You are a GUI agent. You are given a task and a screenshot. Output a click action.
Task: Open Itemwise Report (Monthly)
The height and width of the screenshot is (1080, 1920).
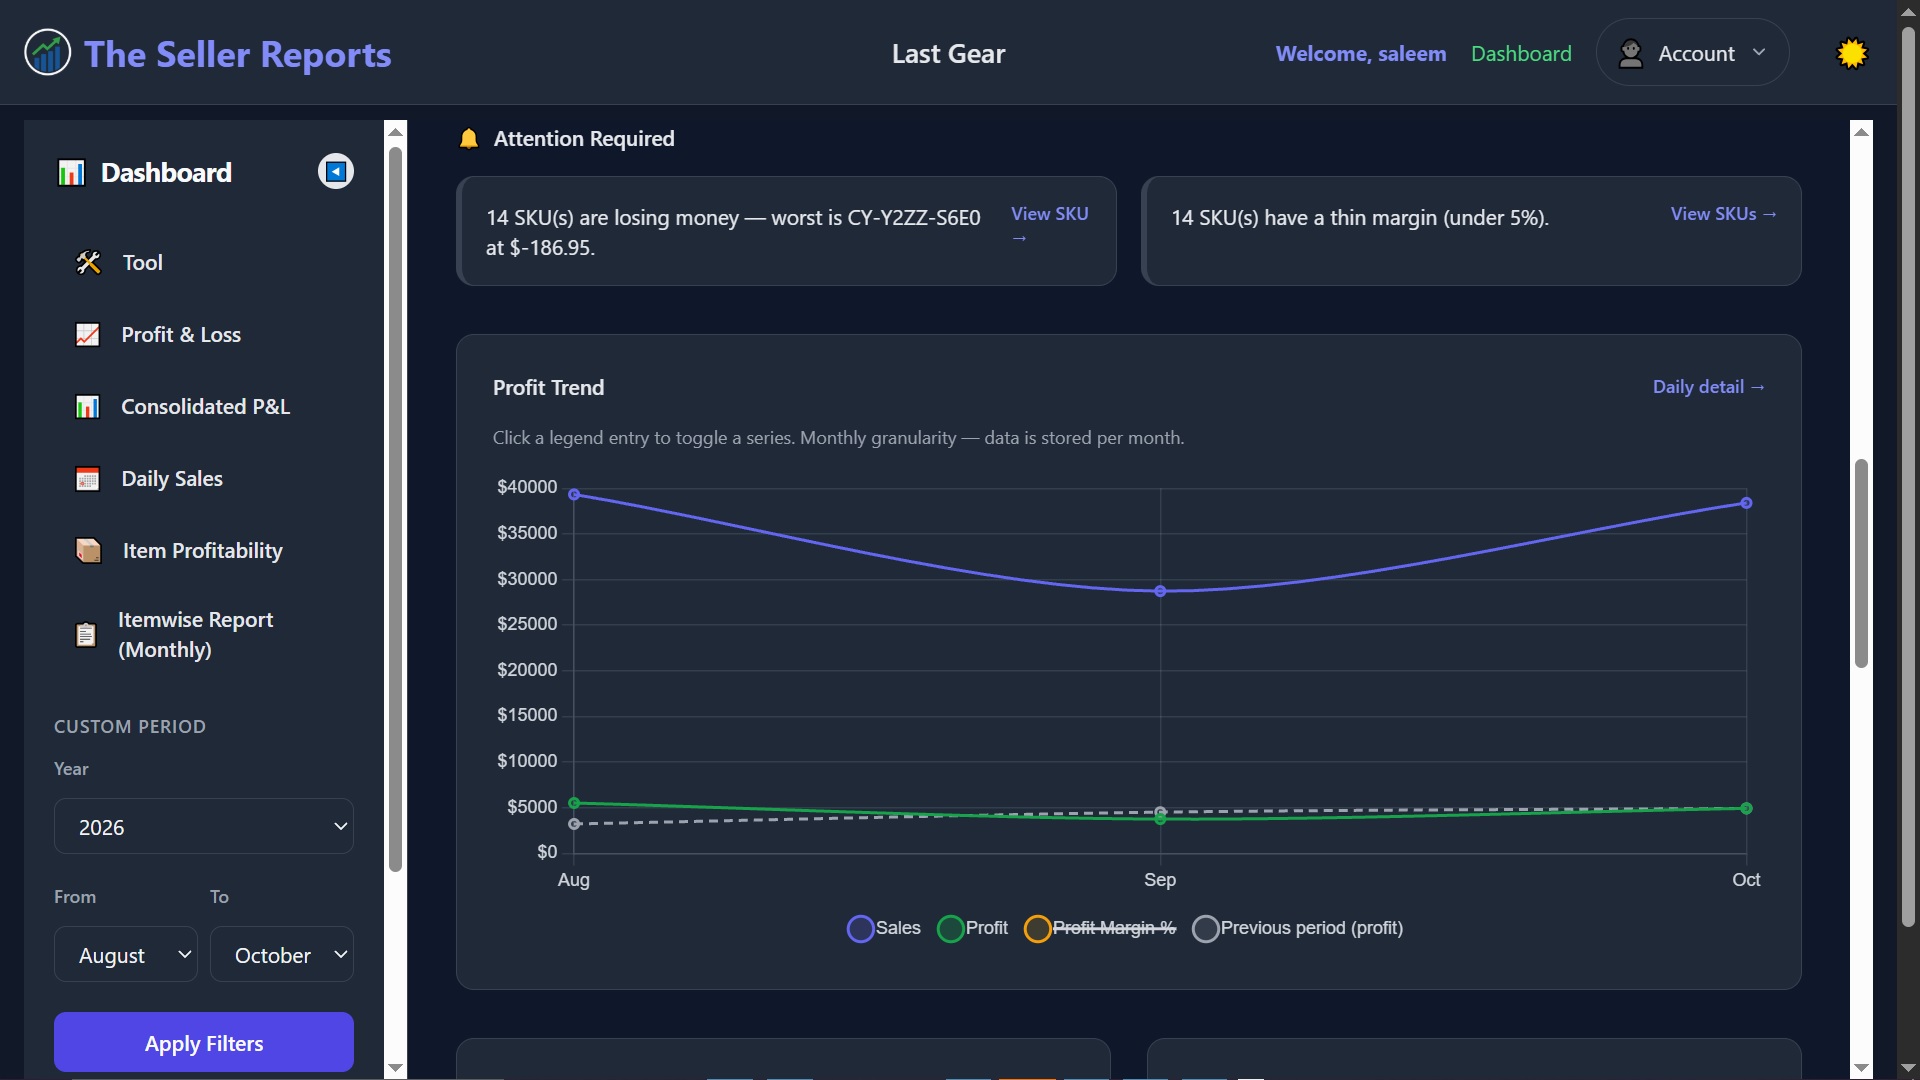(204, 635)
